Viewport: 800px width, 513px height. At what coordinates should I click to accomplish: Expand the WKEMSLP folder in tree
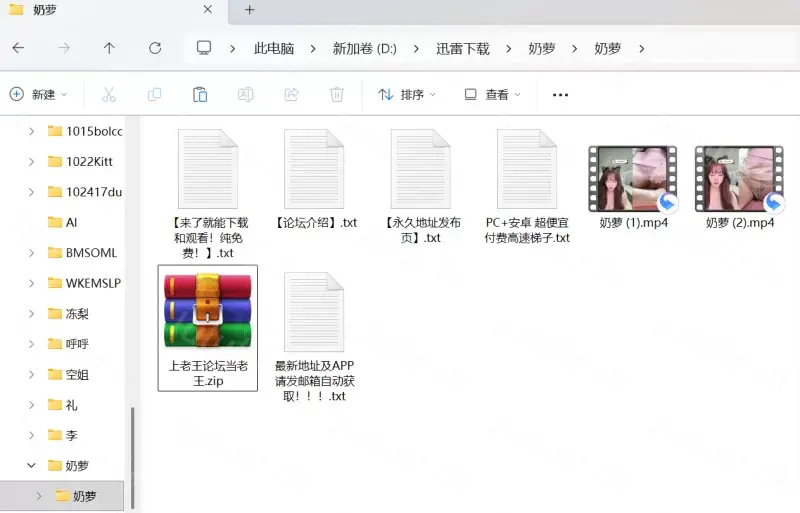[x=31, y=283]
